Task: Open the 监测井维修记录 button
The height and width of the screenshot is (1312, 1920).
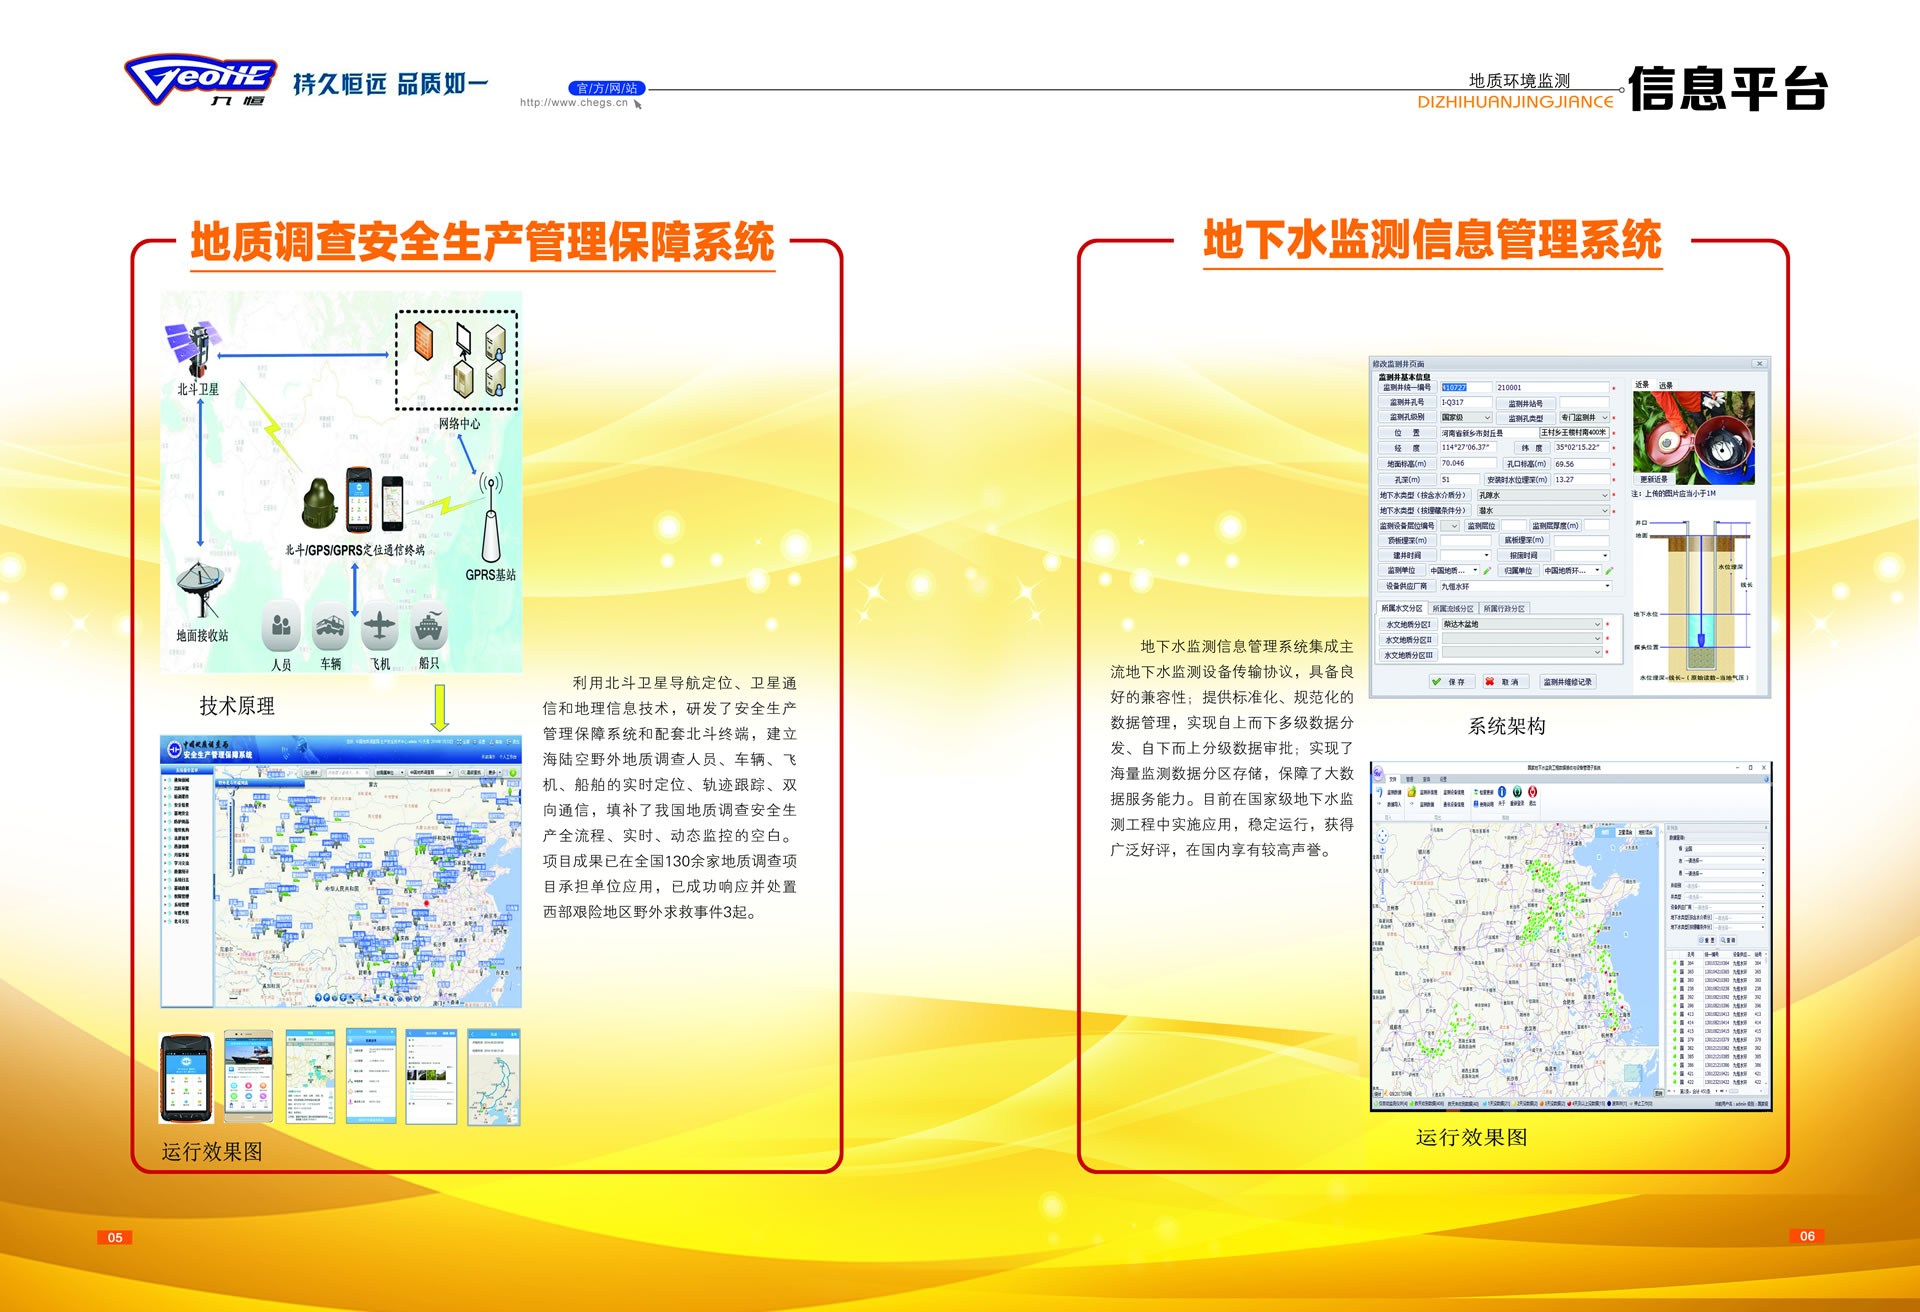Action: [1568, 682]
